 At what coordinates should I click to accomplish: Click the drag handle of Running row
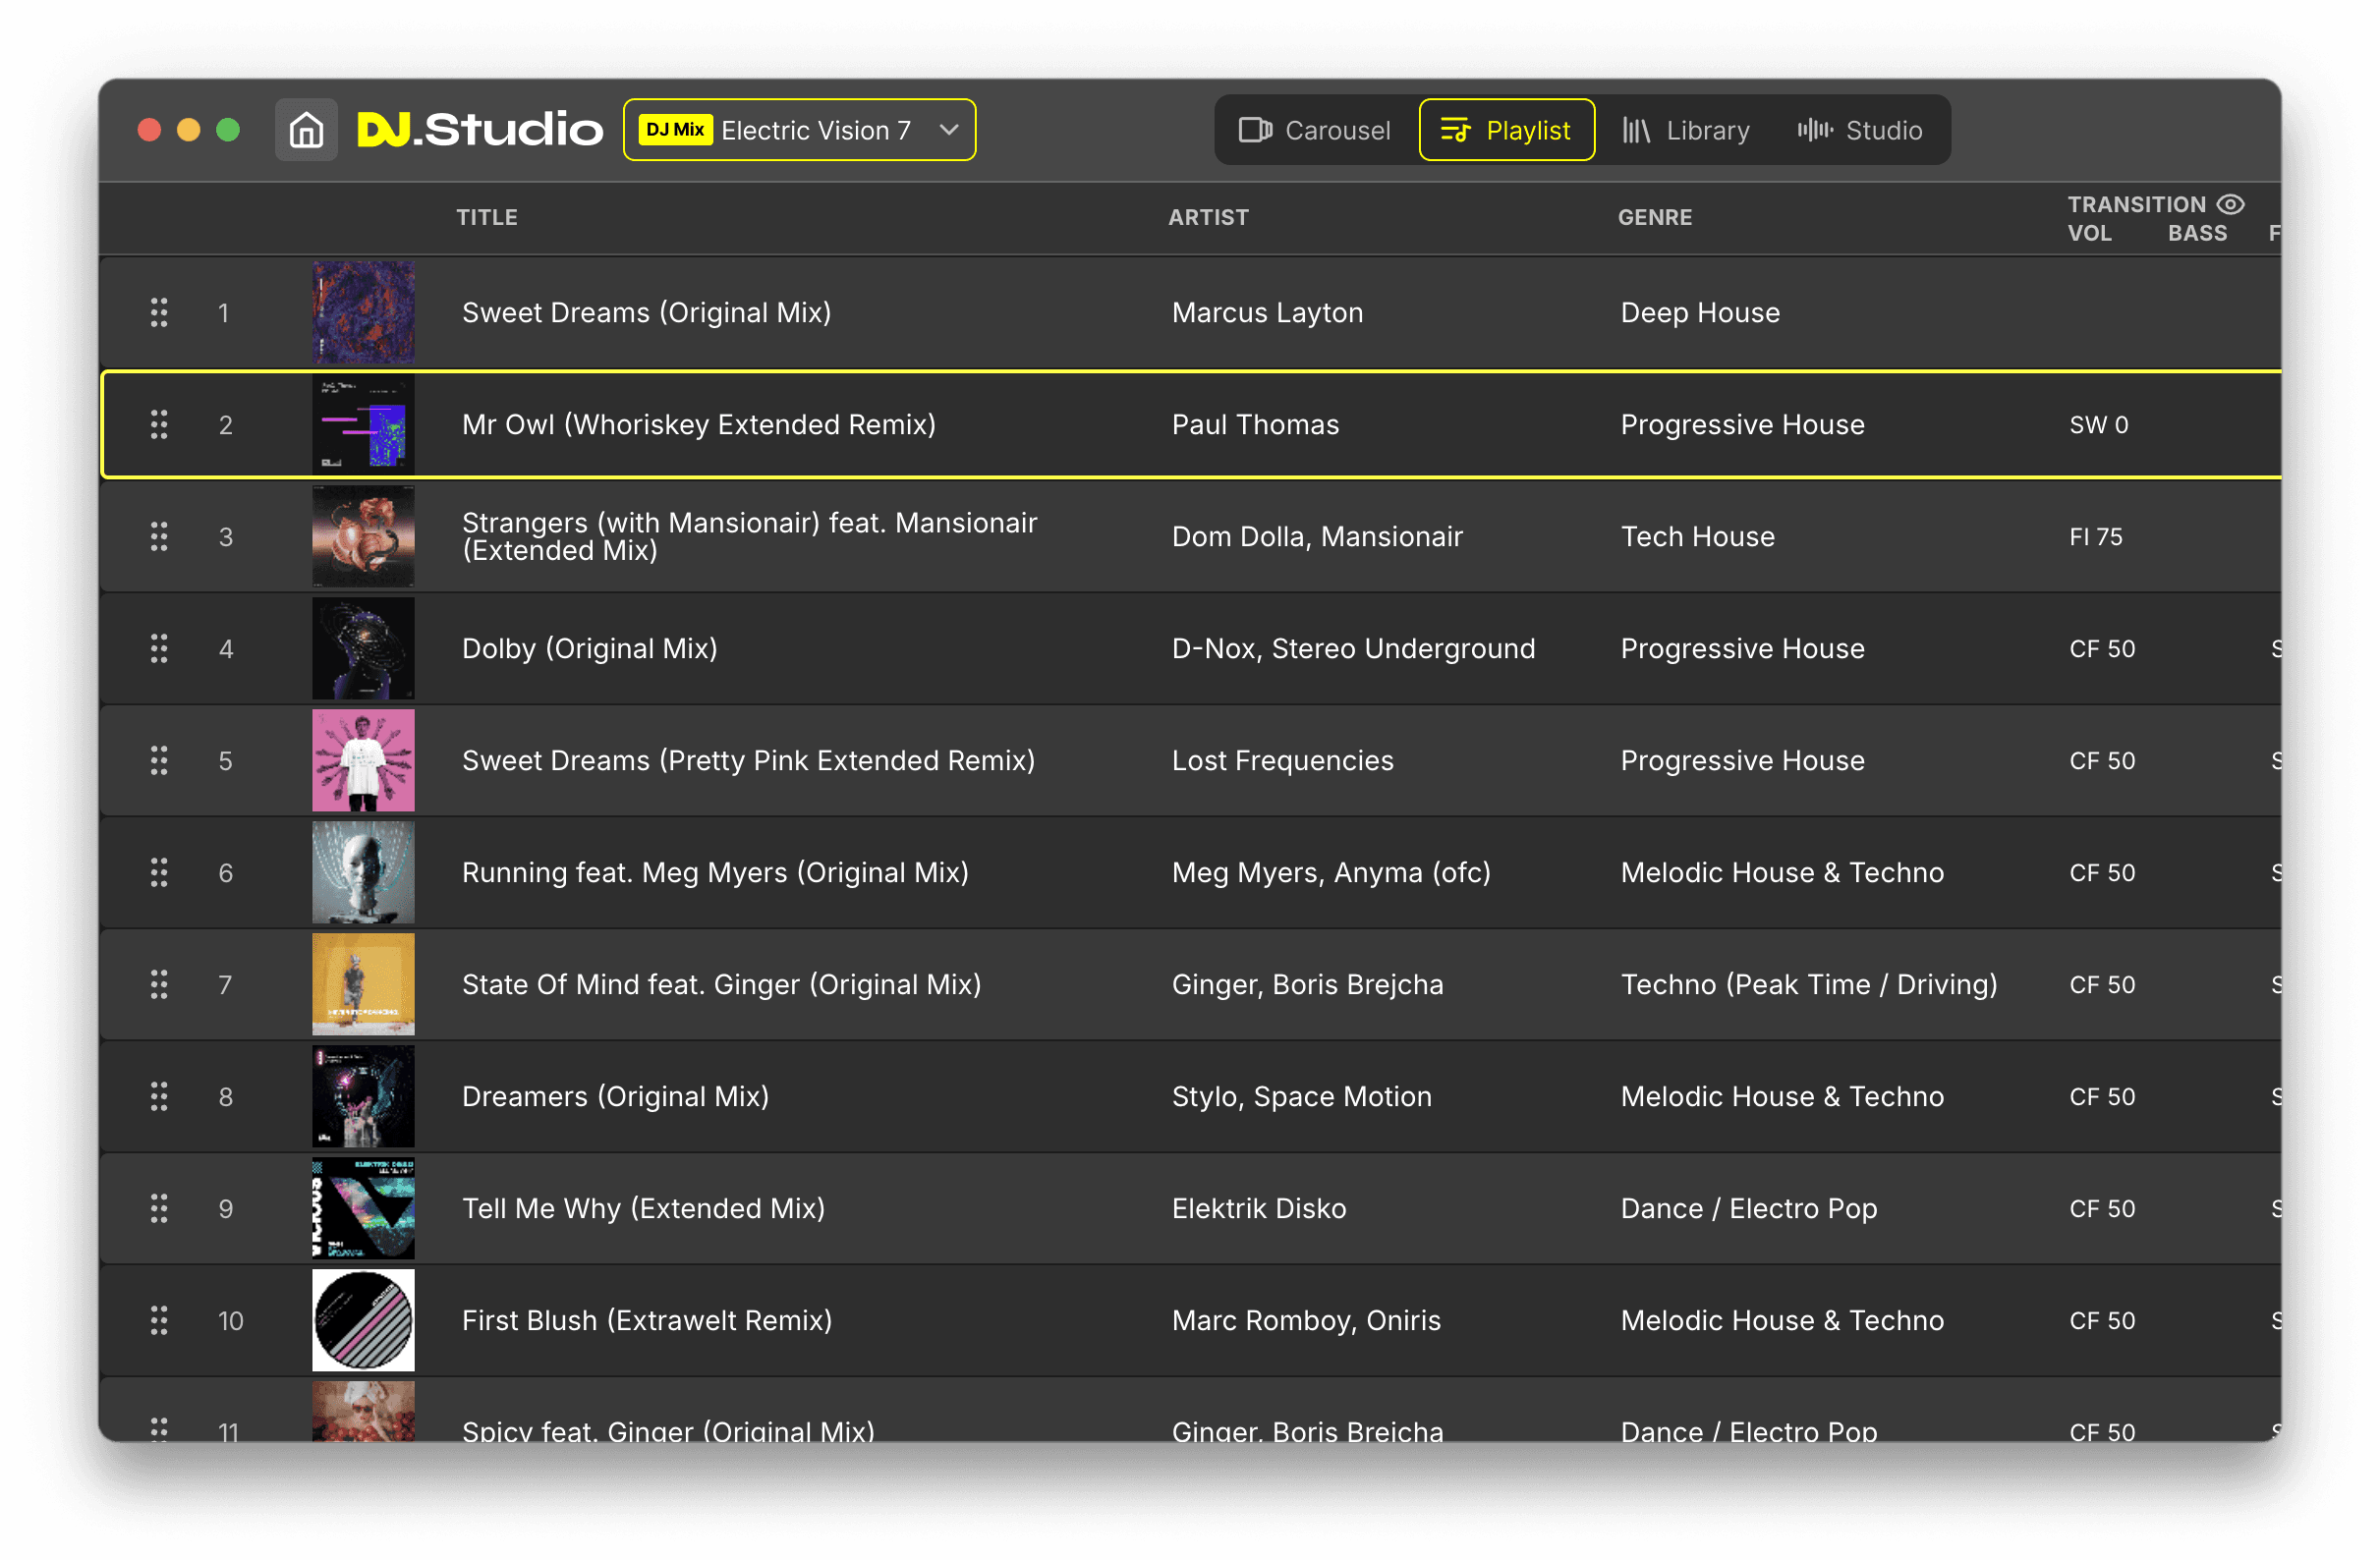159,873
